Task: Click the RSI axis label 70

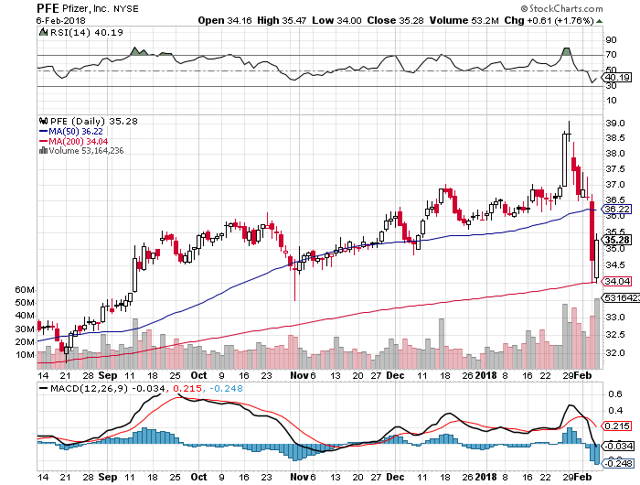Action: pos(611,55)
